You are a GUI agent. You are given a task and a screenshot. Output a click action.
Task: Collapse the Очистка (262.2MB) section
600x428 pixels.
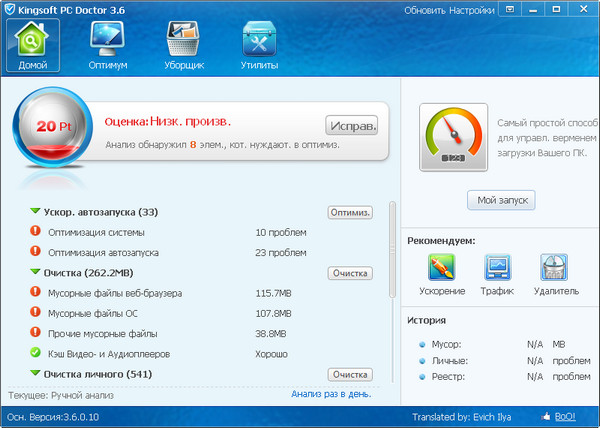pyautogui.click(x=36, y=273)
